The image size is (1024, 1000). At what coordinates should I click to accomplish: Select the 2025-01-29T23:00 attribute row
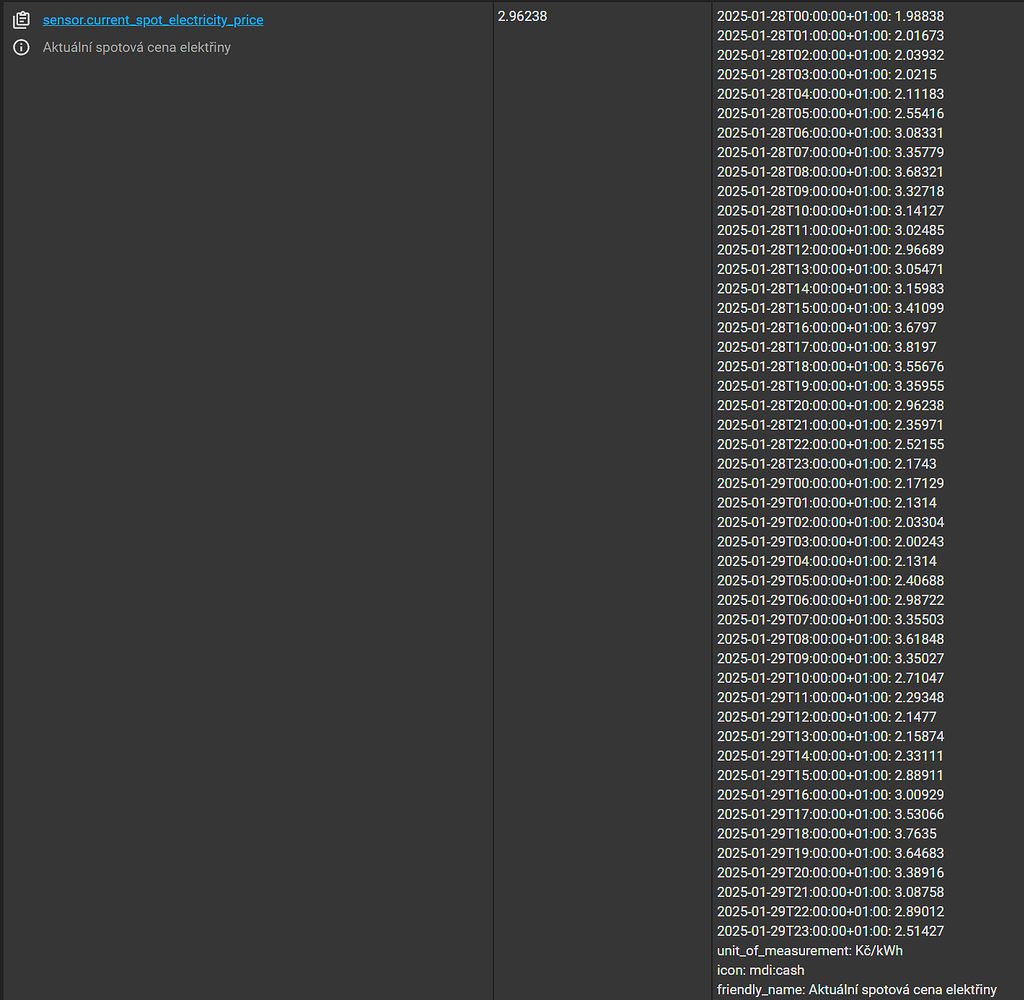pos(830,930)
